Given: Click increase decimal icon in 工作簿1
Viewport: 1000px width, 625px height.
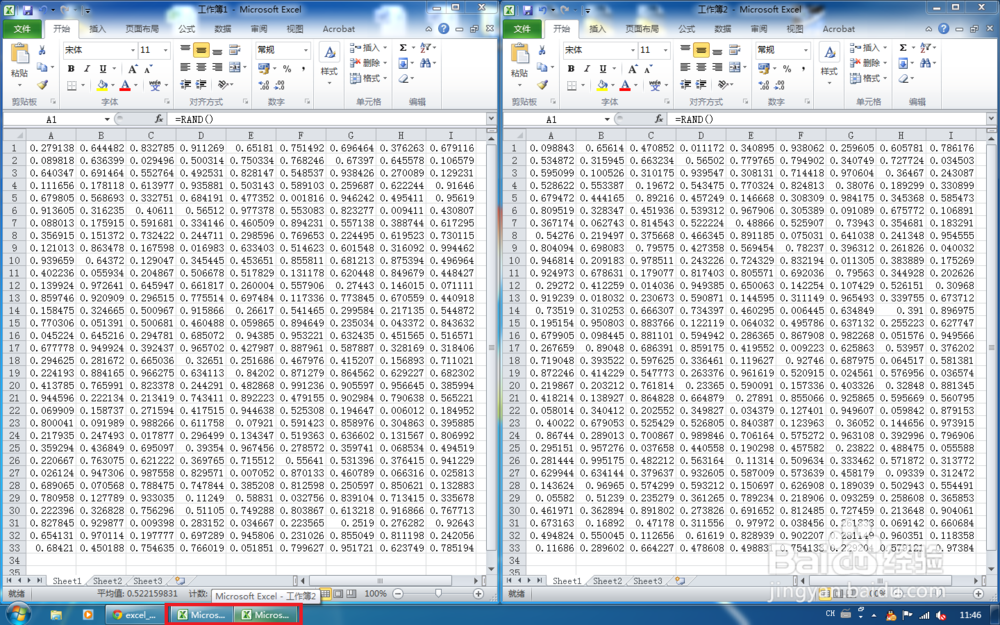Looking at the screenshot, I should pyautogui.click(x=264, y=85).
